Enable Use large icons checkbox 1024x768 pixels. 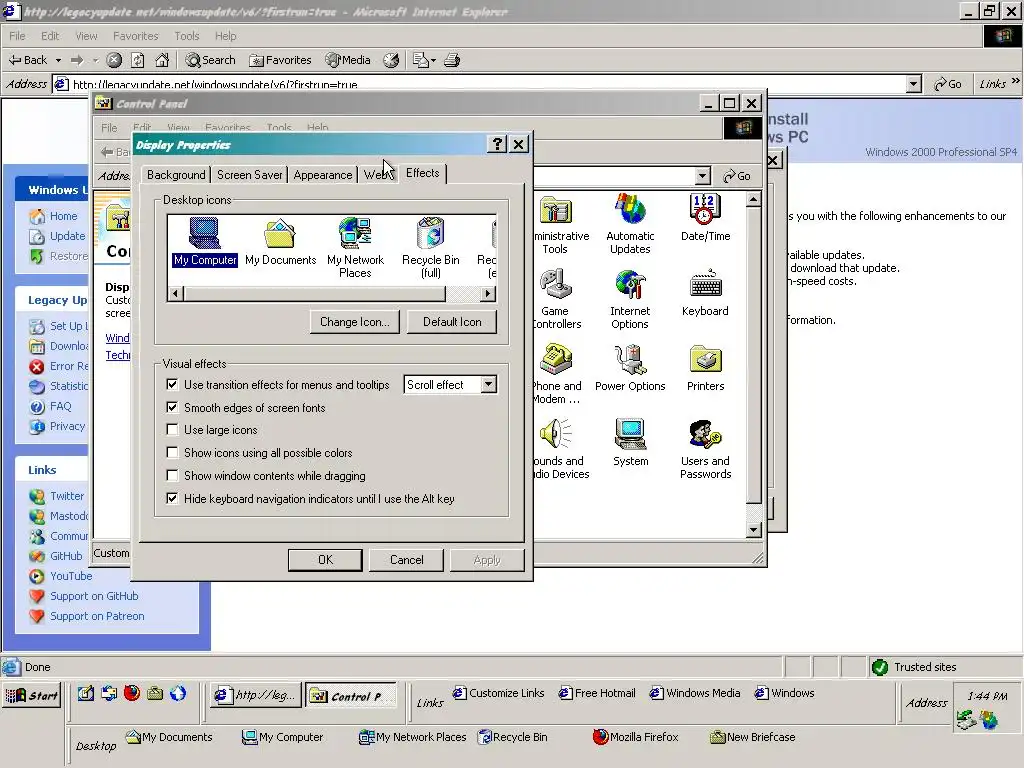tap(172, 429)
